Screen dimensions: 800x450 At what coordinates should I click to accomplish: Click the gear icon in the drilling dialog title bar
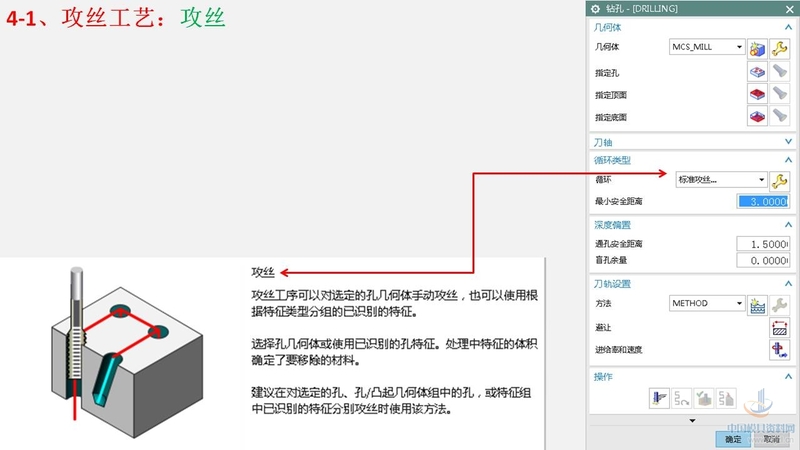click(x=595, y=9)
